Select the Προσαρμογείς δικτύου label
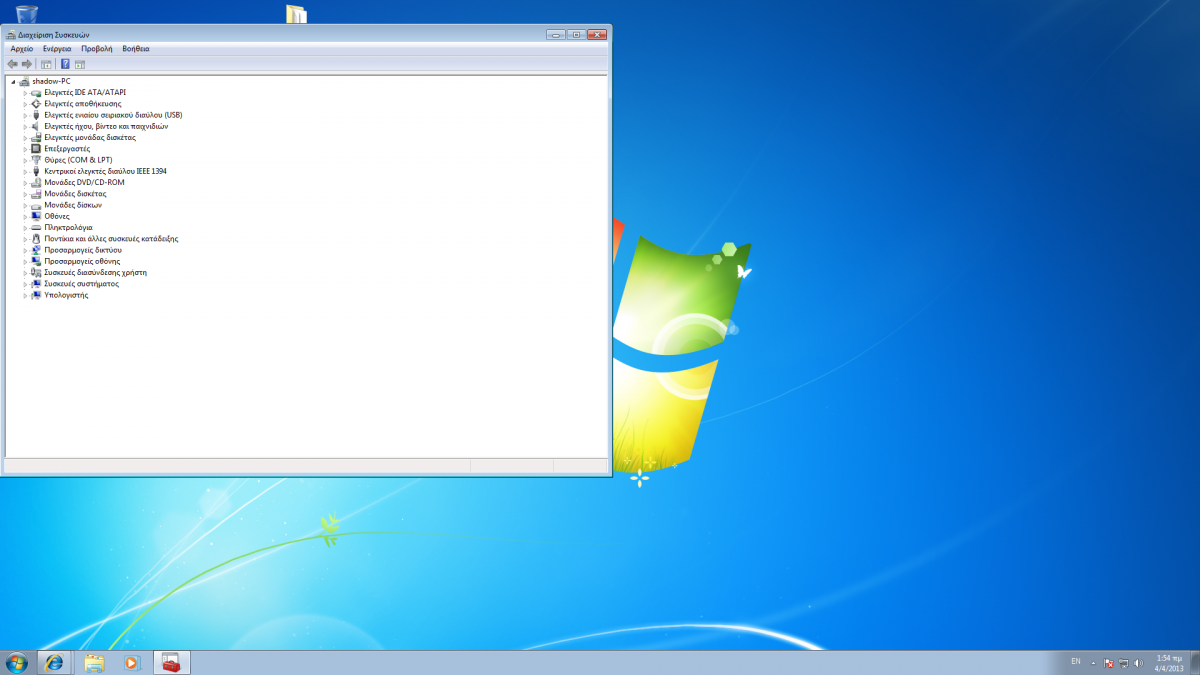1200x675 pixels. pos(83,250)
